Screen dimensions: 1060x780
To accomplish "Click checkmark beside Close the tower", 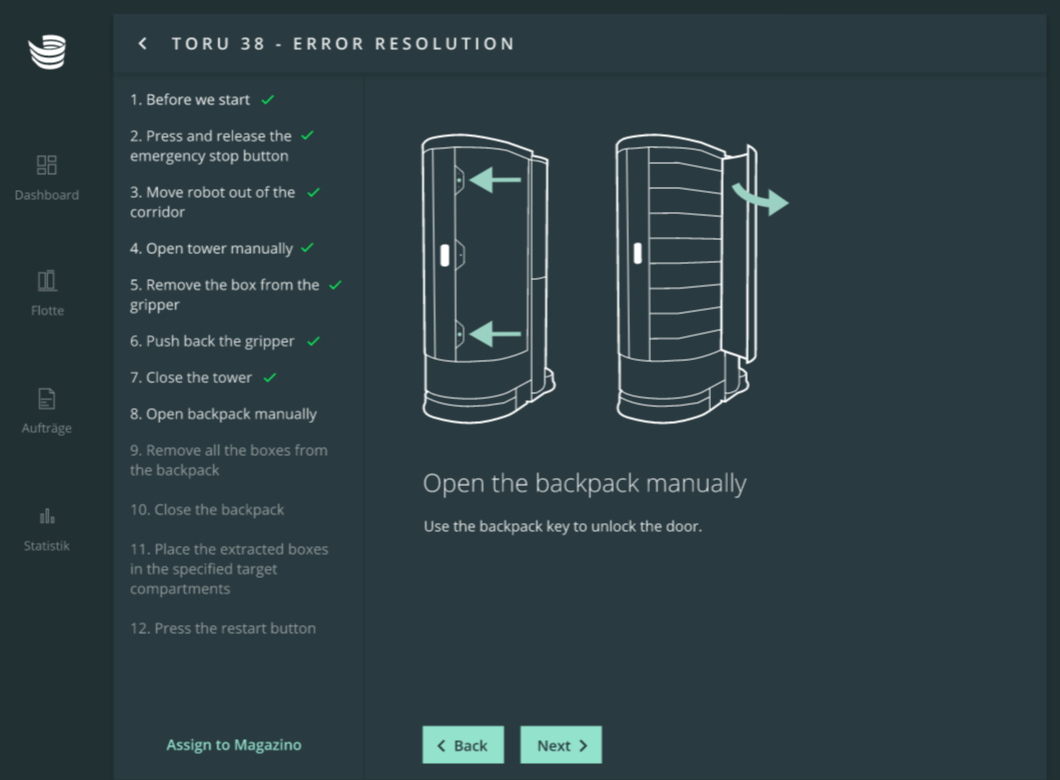I will point(270,377).
